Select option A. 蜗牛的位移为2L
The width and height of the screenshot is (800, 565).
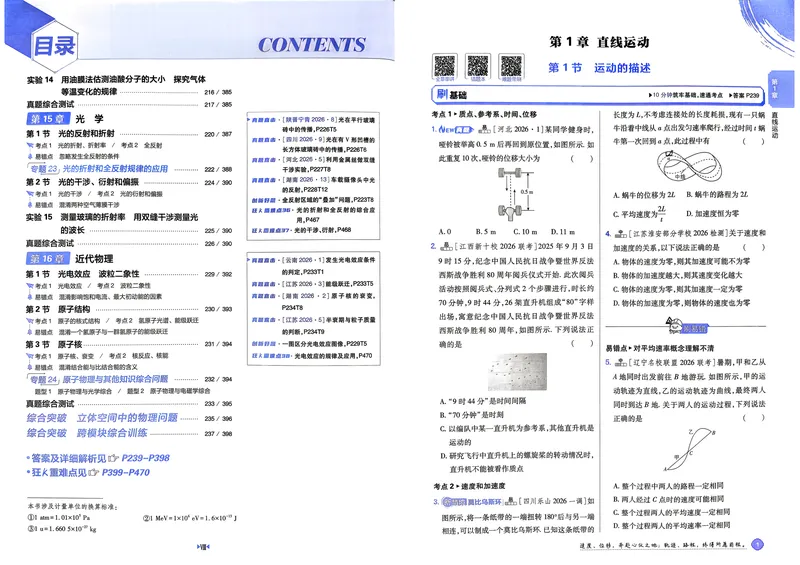(644, 195)
